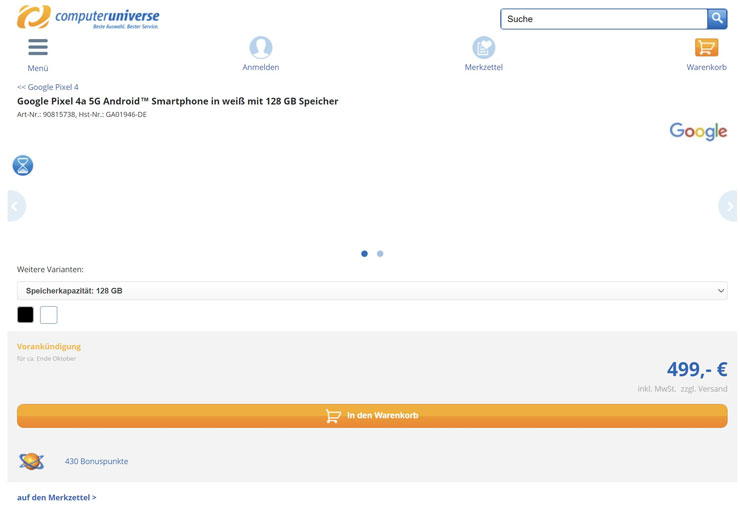Viewport: 740px width, 511px height.
Task: Choose the white color swatch
Action: (49, 315)
